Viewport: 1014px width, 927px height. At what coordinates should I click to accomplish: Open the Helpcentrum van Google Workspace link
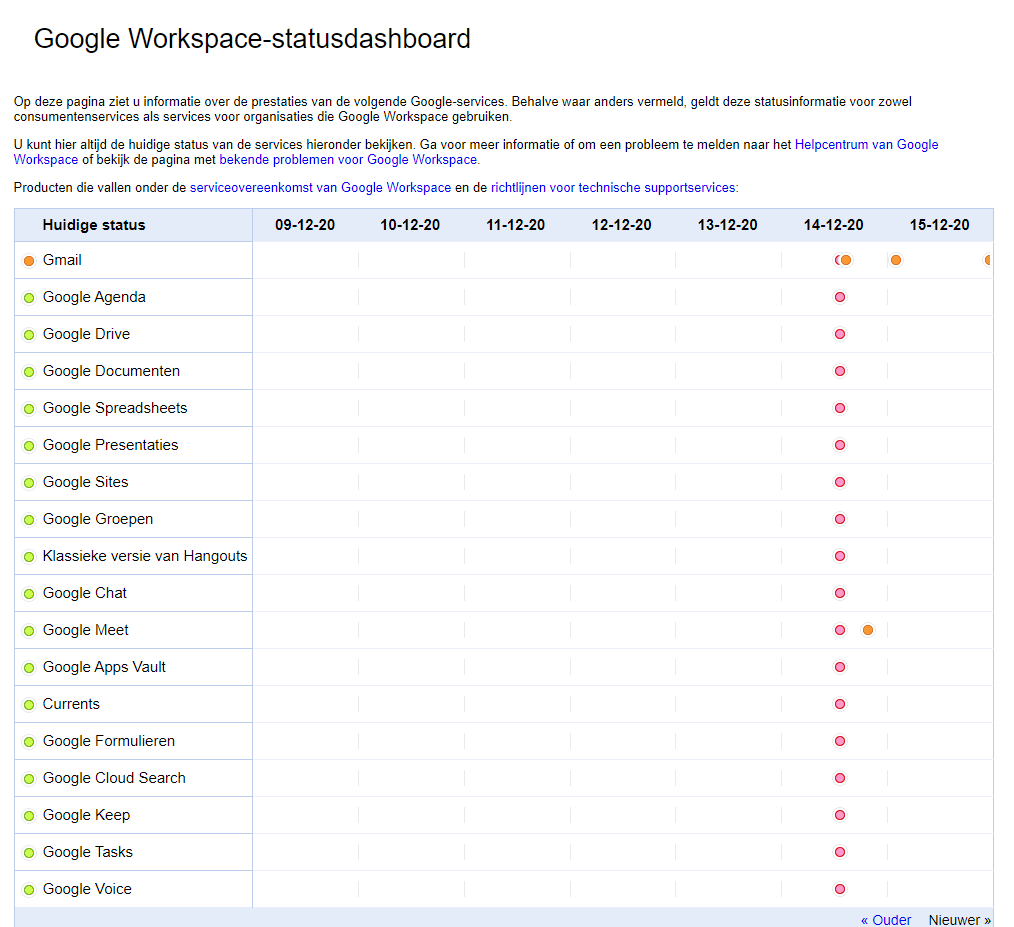[866, 145]
